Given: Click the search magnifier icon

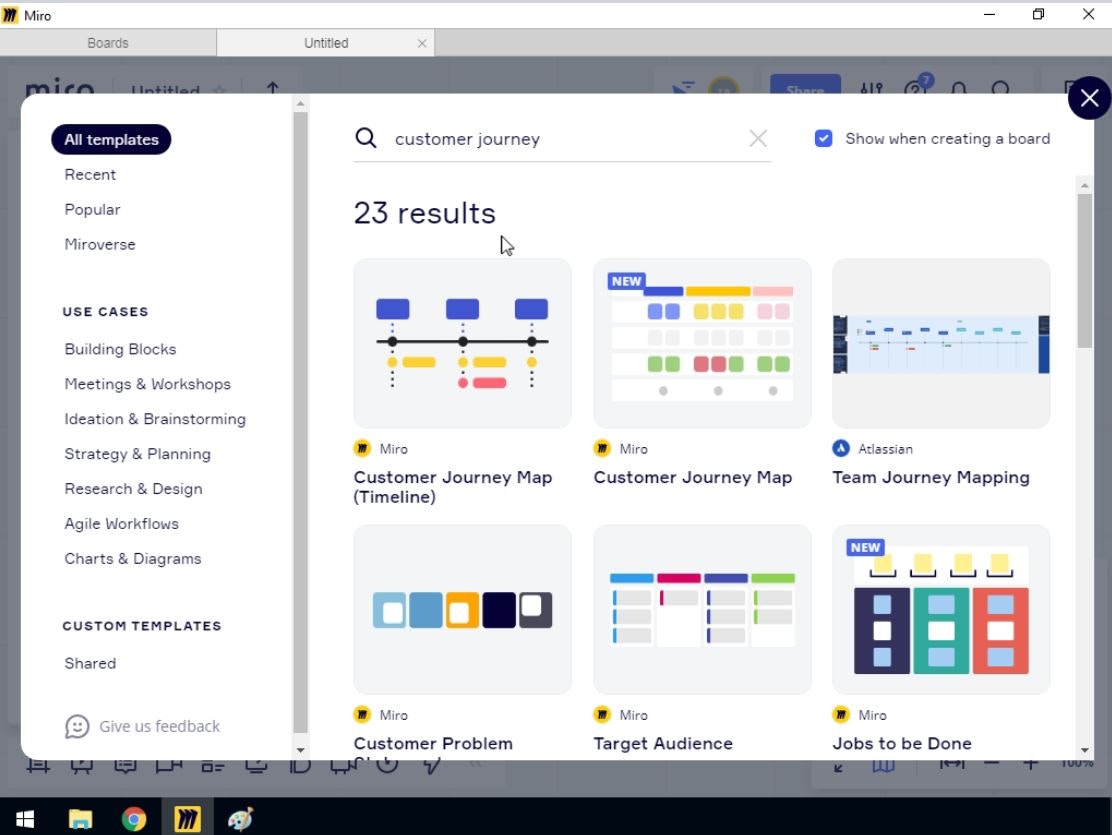Looking at the screenshot, I should tap(366, 138).
